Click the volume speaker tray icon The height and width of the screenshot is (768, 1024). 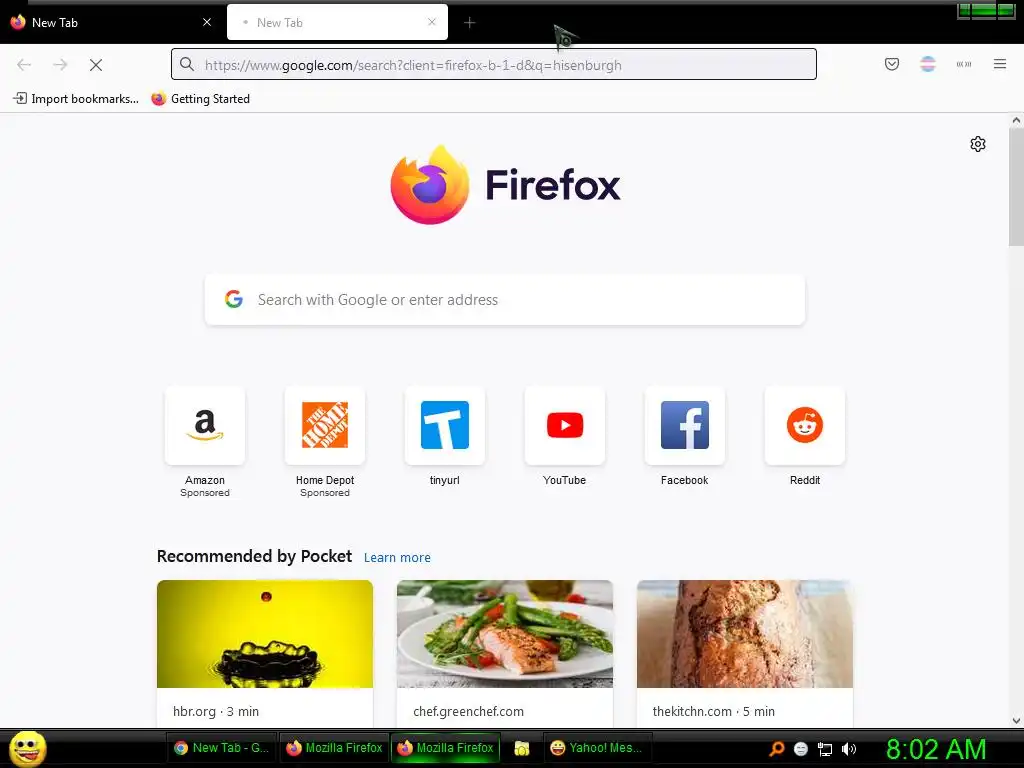click(848, 749)
